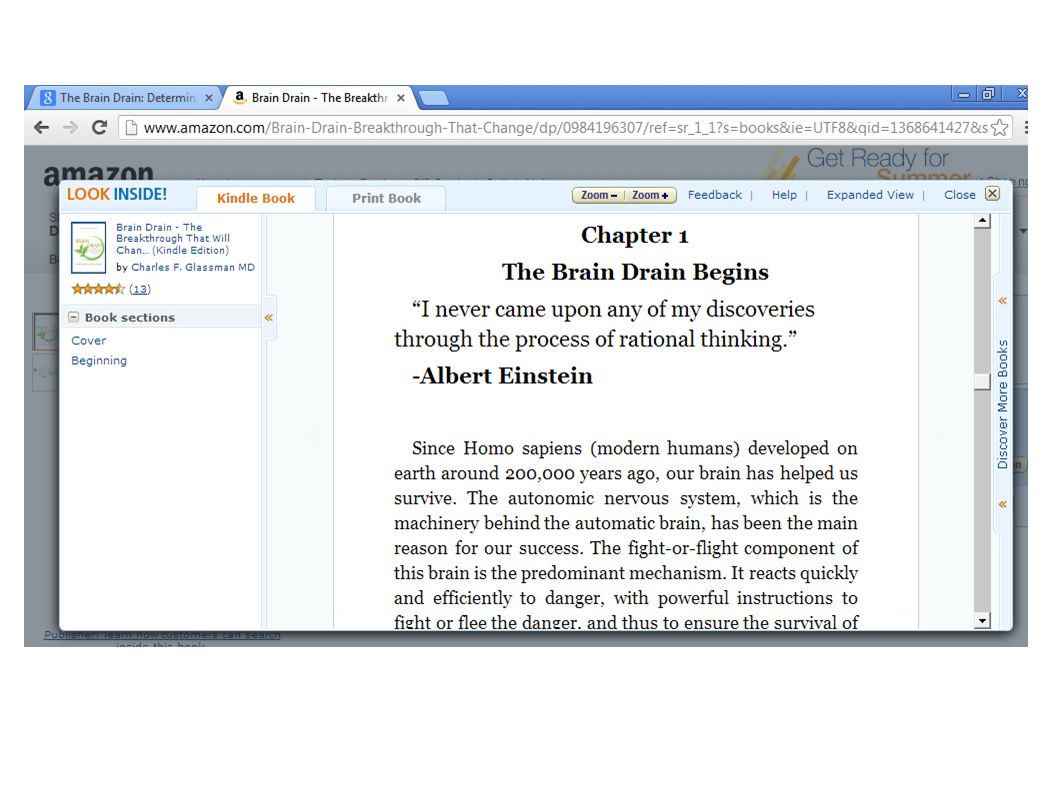Jump to the Beginning section

(x=99, y=360)
